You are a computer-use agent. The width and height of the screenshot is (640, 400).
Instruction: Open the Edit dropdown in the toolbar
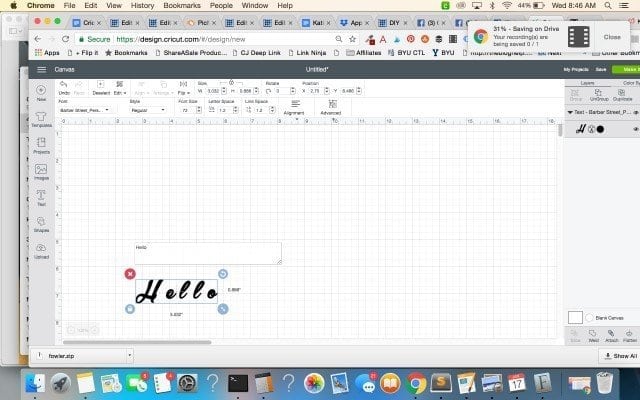(x=120, y=87)
